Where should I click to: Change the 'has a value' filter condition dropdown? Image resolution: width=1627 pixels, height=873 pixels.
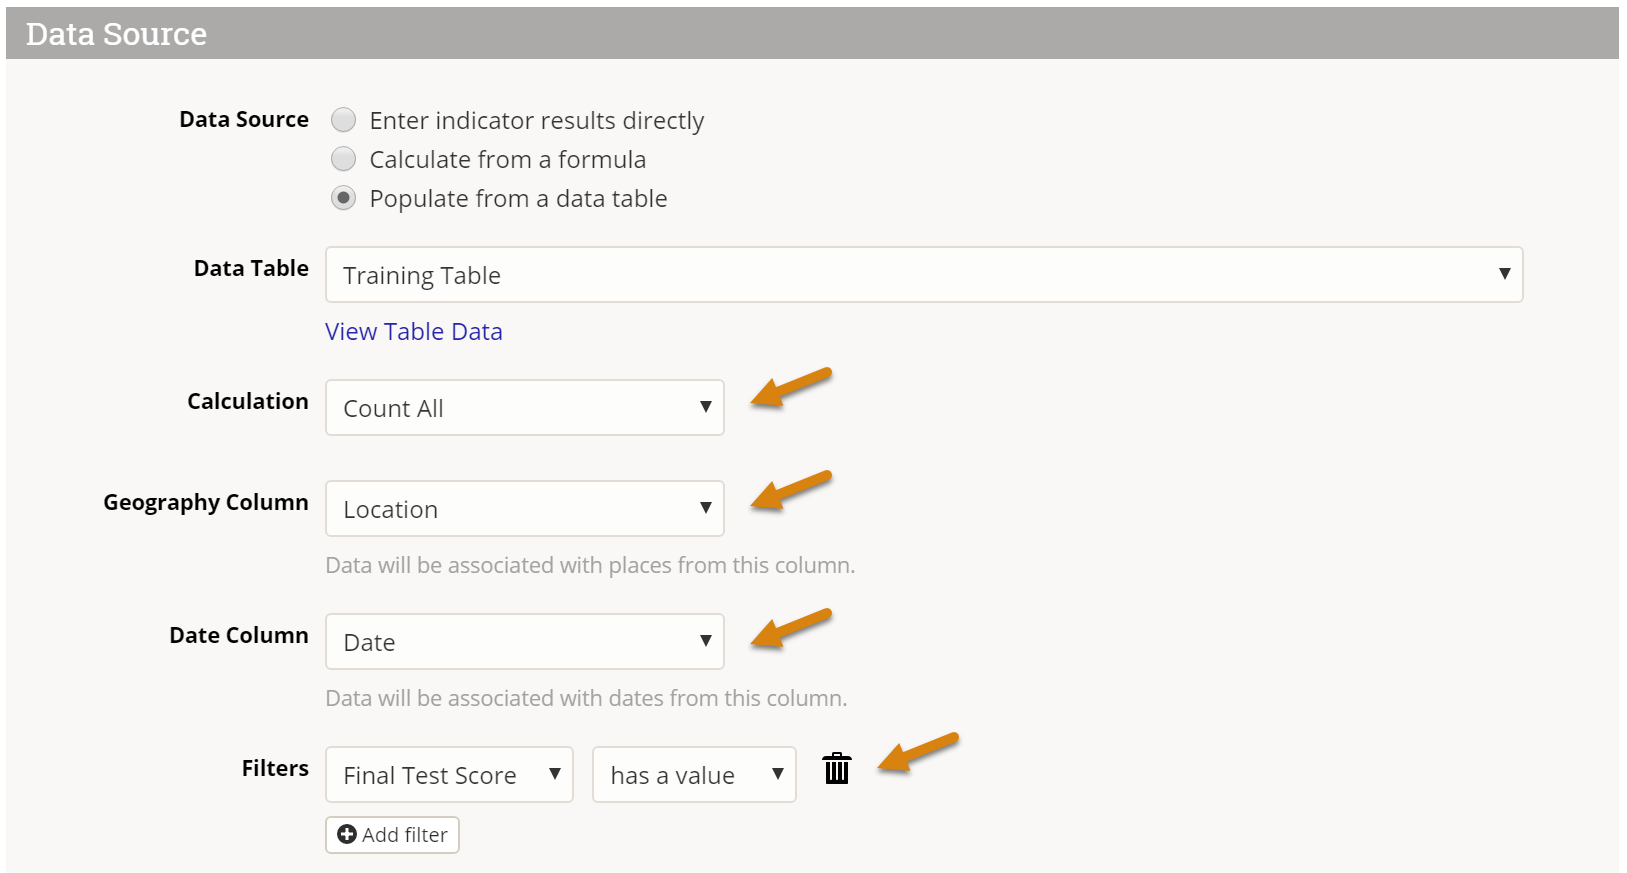(694, 775)
